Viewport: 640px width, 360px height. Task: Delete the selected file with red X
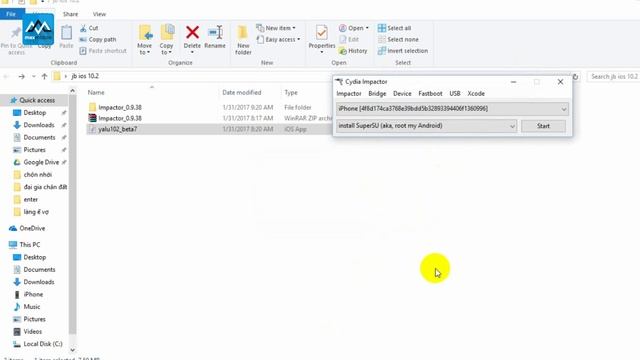pyautogui.click(x=192, y=38)
